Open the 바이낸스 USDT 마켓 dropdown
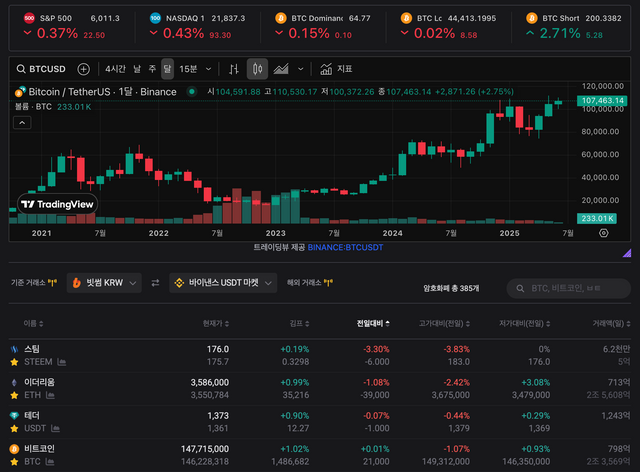Image resolution: width=640 pixels, height=472 pixels. 223,283
